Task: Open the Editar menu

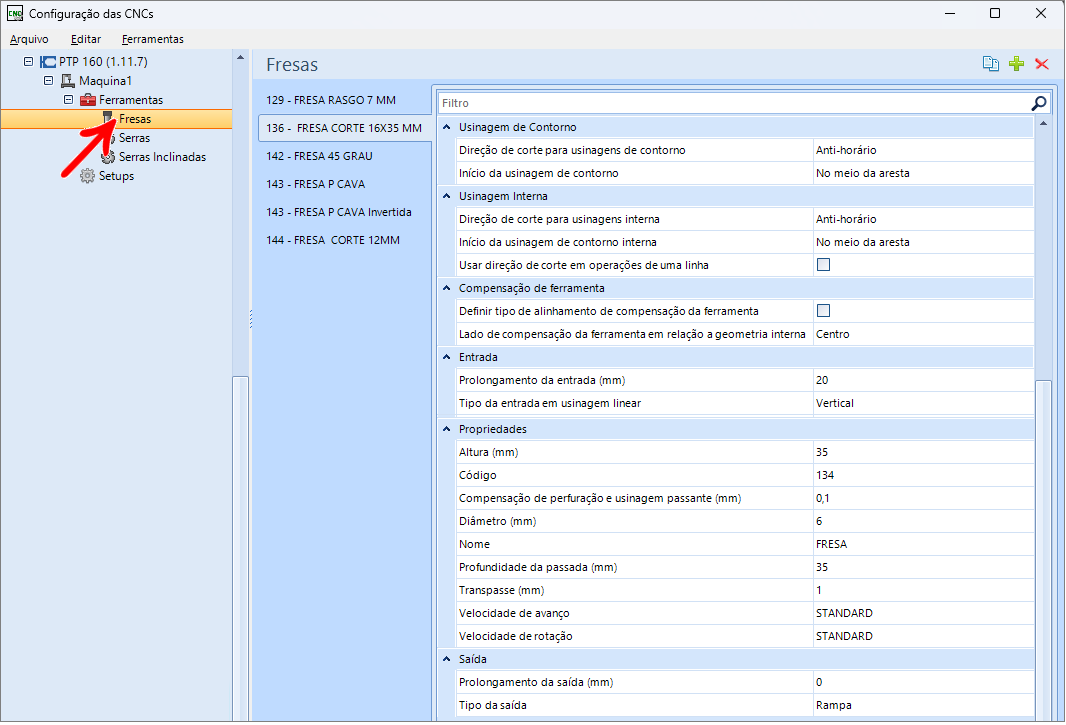Action: click(x=86, y=39)
